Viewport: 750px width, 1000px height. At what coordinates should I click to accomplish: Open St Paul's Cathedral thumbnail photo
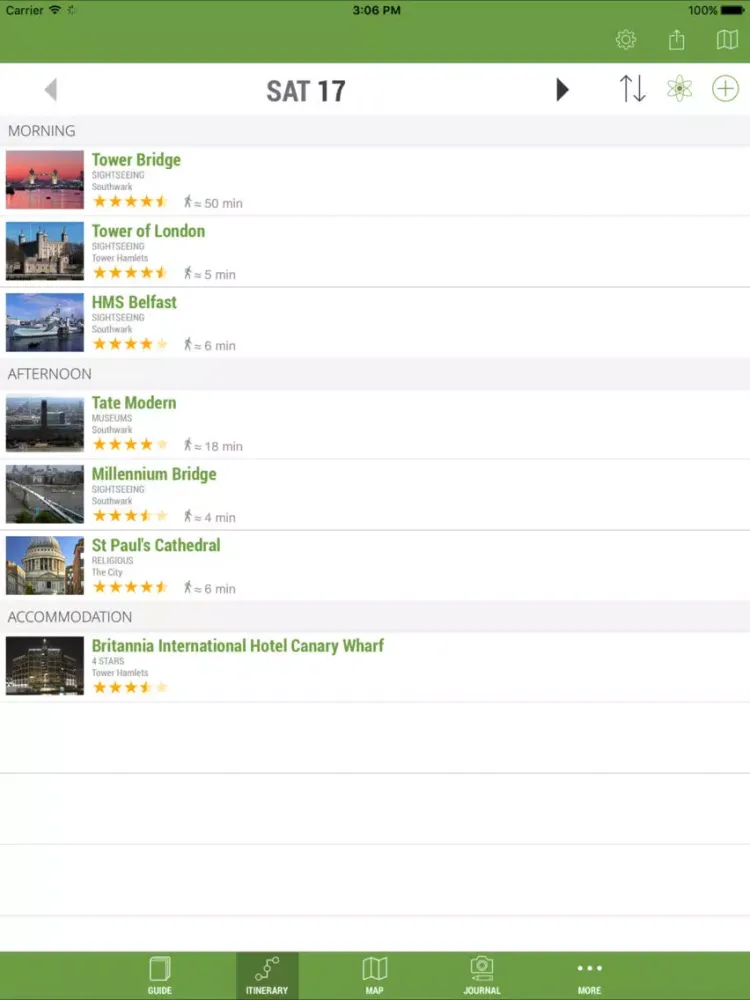(45, 565)
